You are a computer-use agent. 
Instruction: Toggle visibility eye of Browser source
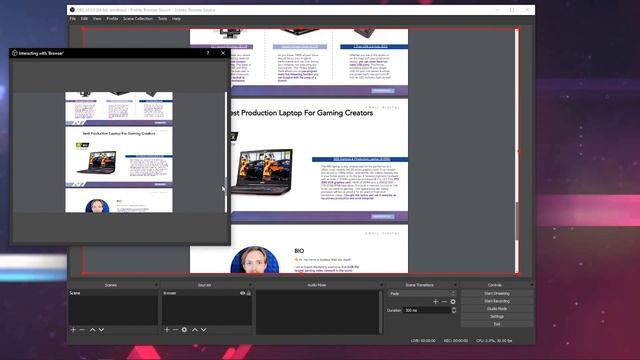(242, 293)
